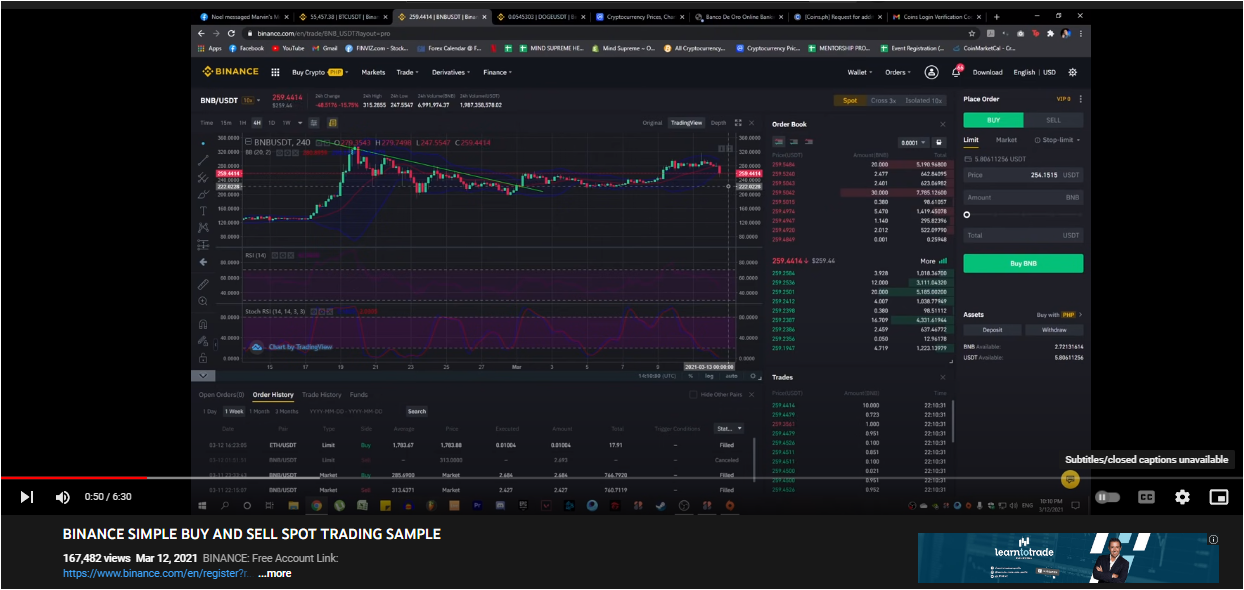1244x590 pixels.
Task: Switch chart to Original view
Action: pyautogui.click(x=652, y=123)
